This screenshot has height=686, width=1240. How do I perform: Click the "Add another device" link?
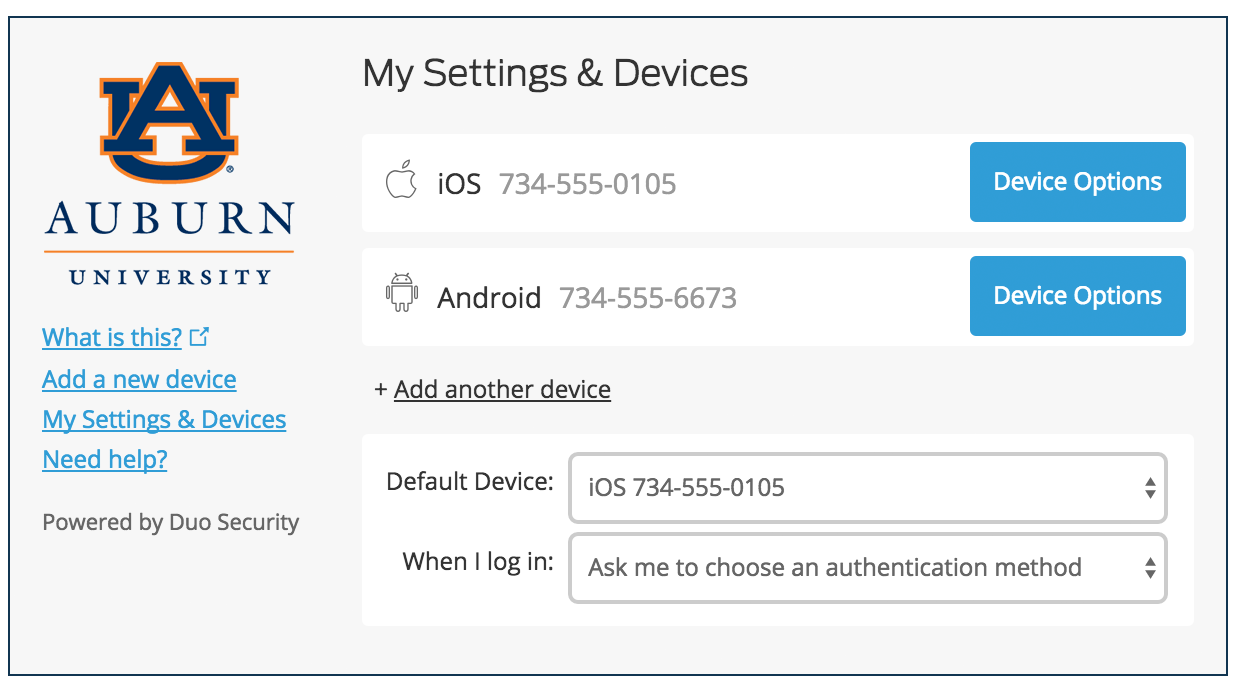(502, 389)
